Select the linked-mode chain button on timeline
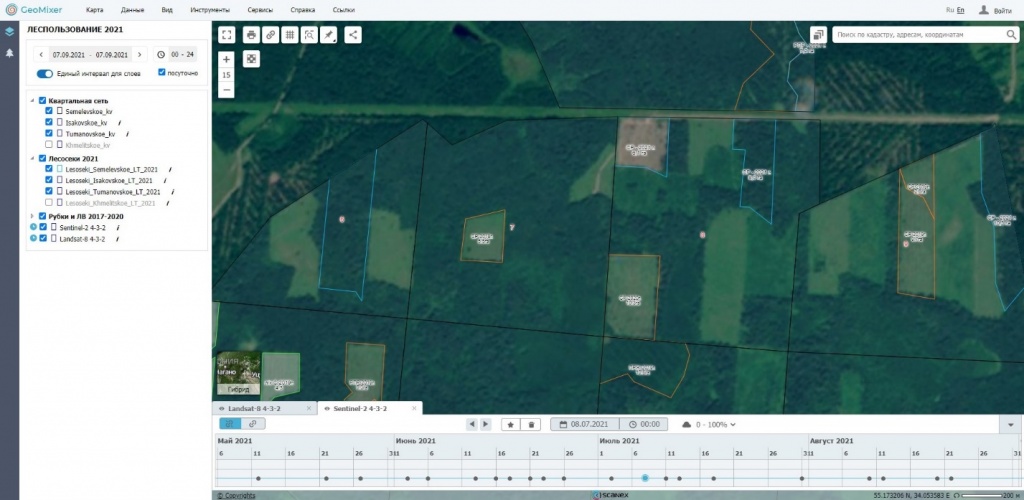The height and width of the screenshot is (500, 1024). click(x=253, y=424)
